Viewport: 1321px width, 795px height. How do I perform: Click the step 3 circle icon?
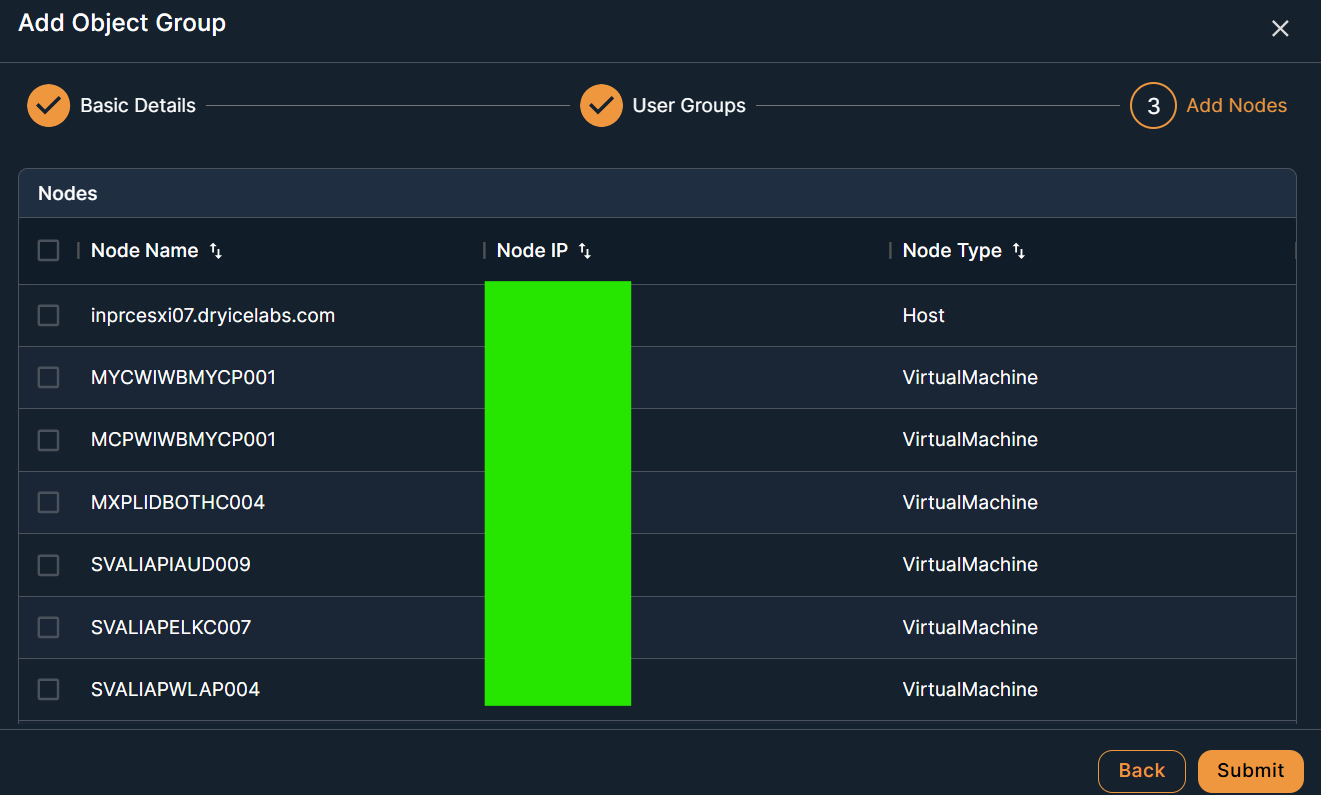click(1153, 105)
